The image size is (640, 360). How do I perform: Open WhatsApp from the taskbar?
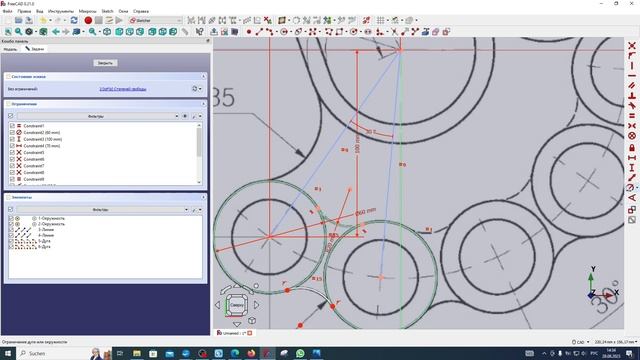click(300, 353)
